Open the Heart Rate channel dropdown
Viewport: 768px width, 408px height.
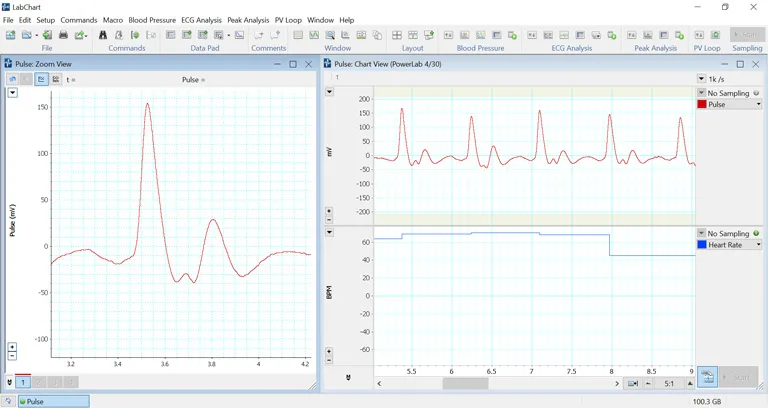coord(758,244)
